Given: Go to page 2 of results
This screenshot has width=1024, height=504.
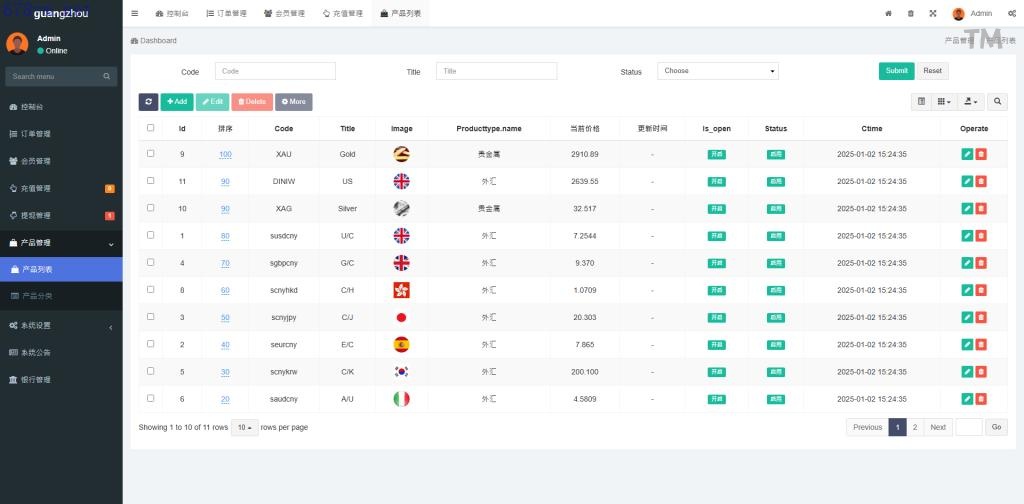Looking at the screenshot, I should (915, 427).
